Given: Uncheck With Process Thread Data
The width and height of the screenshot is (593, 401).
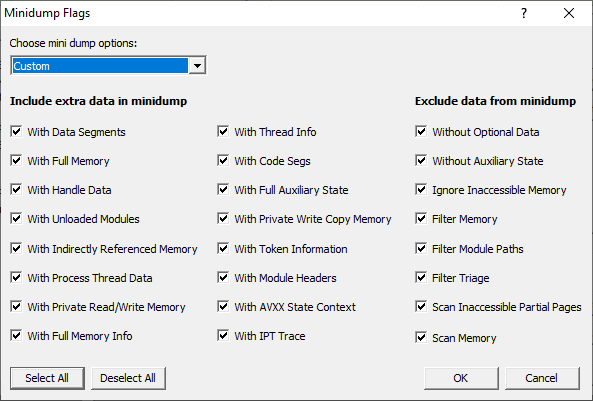Looking at the screenshot, I should [16, 278].
